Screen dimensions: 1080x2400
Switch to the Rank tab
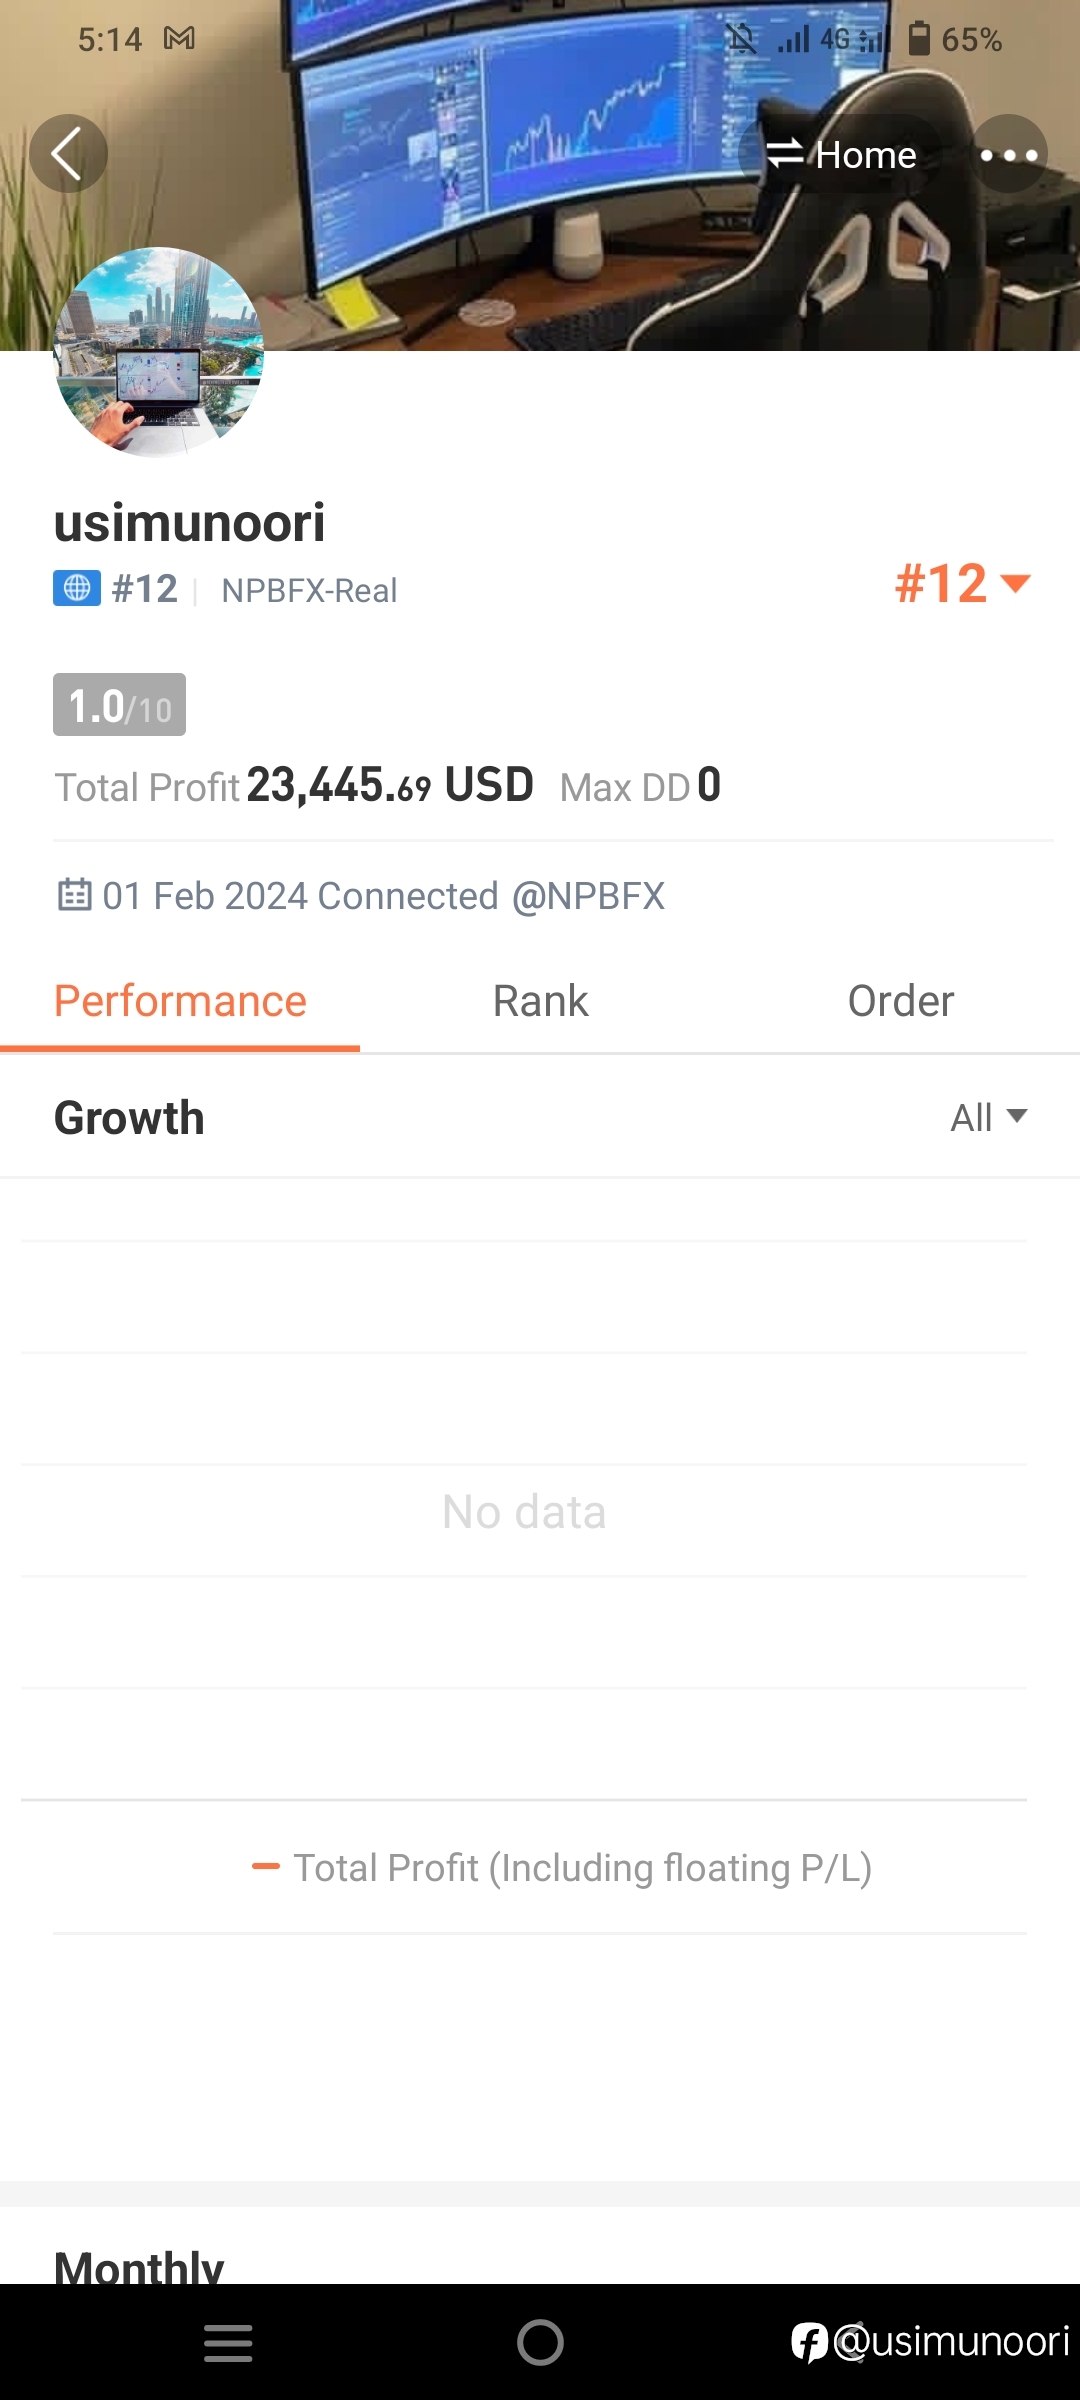(540, 1001)
